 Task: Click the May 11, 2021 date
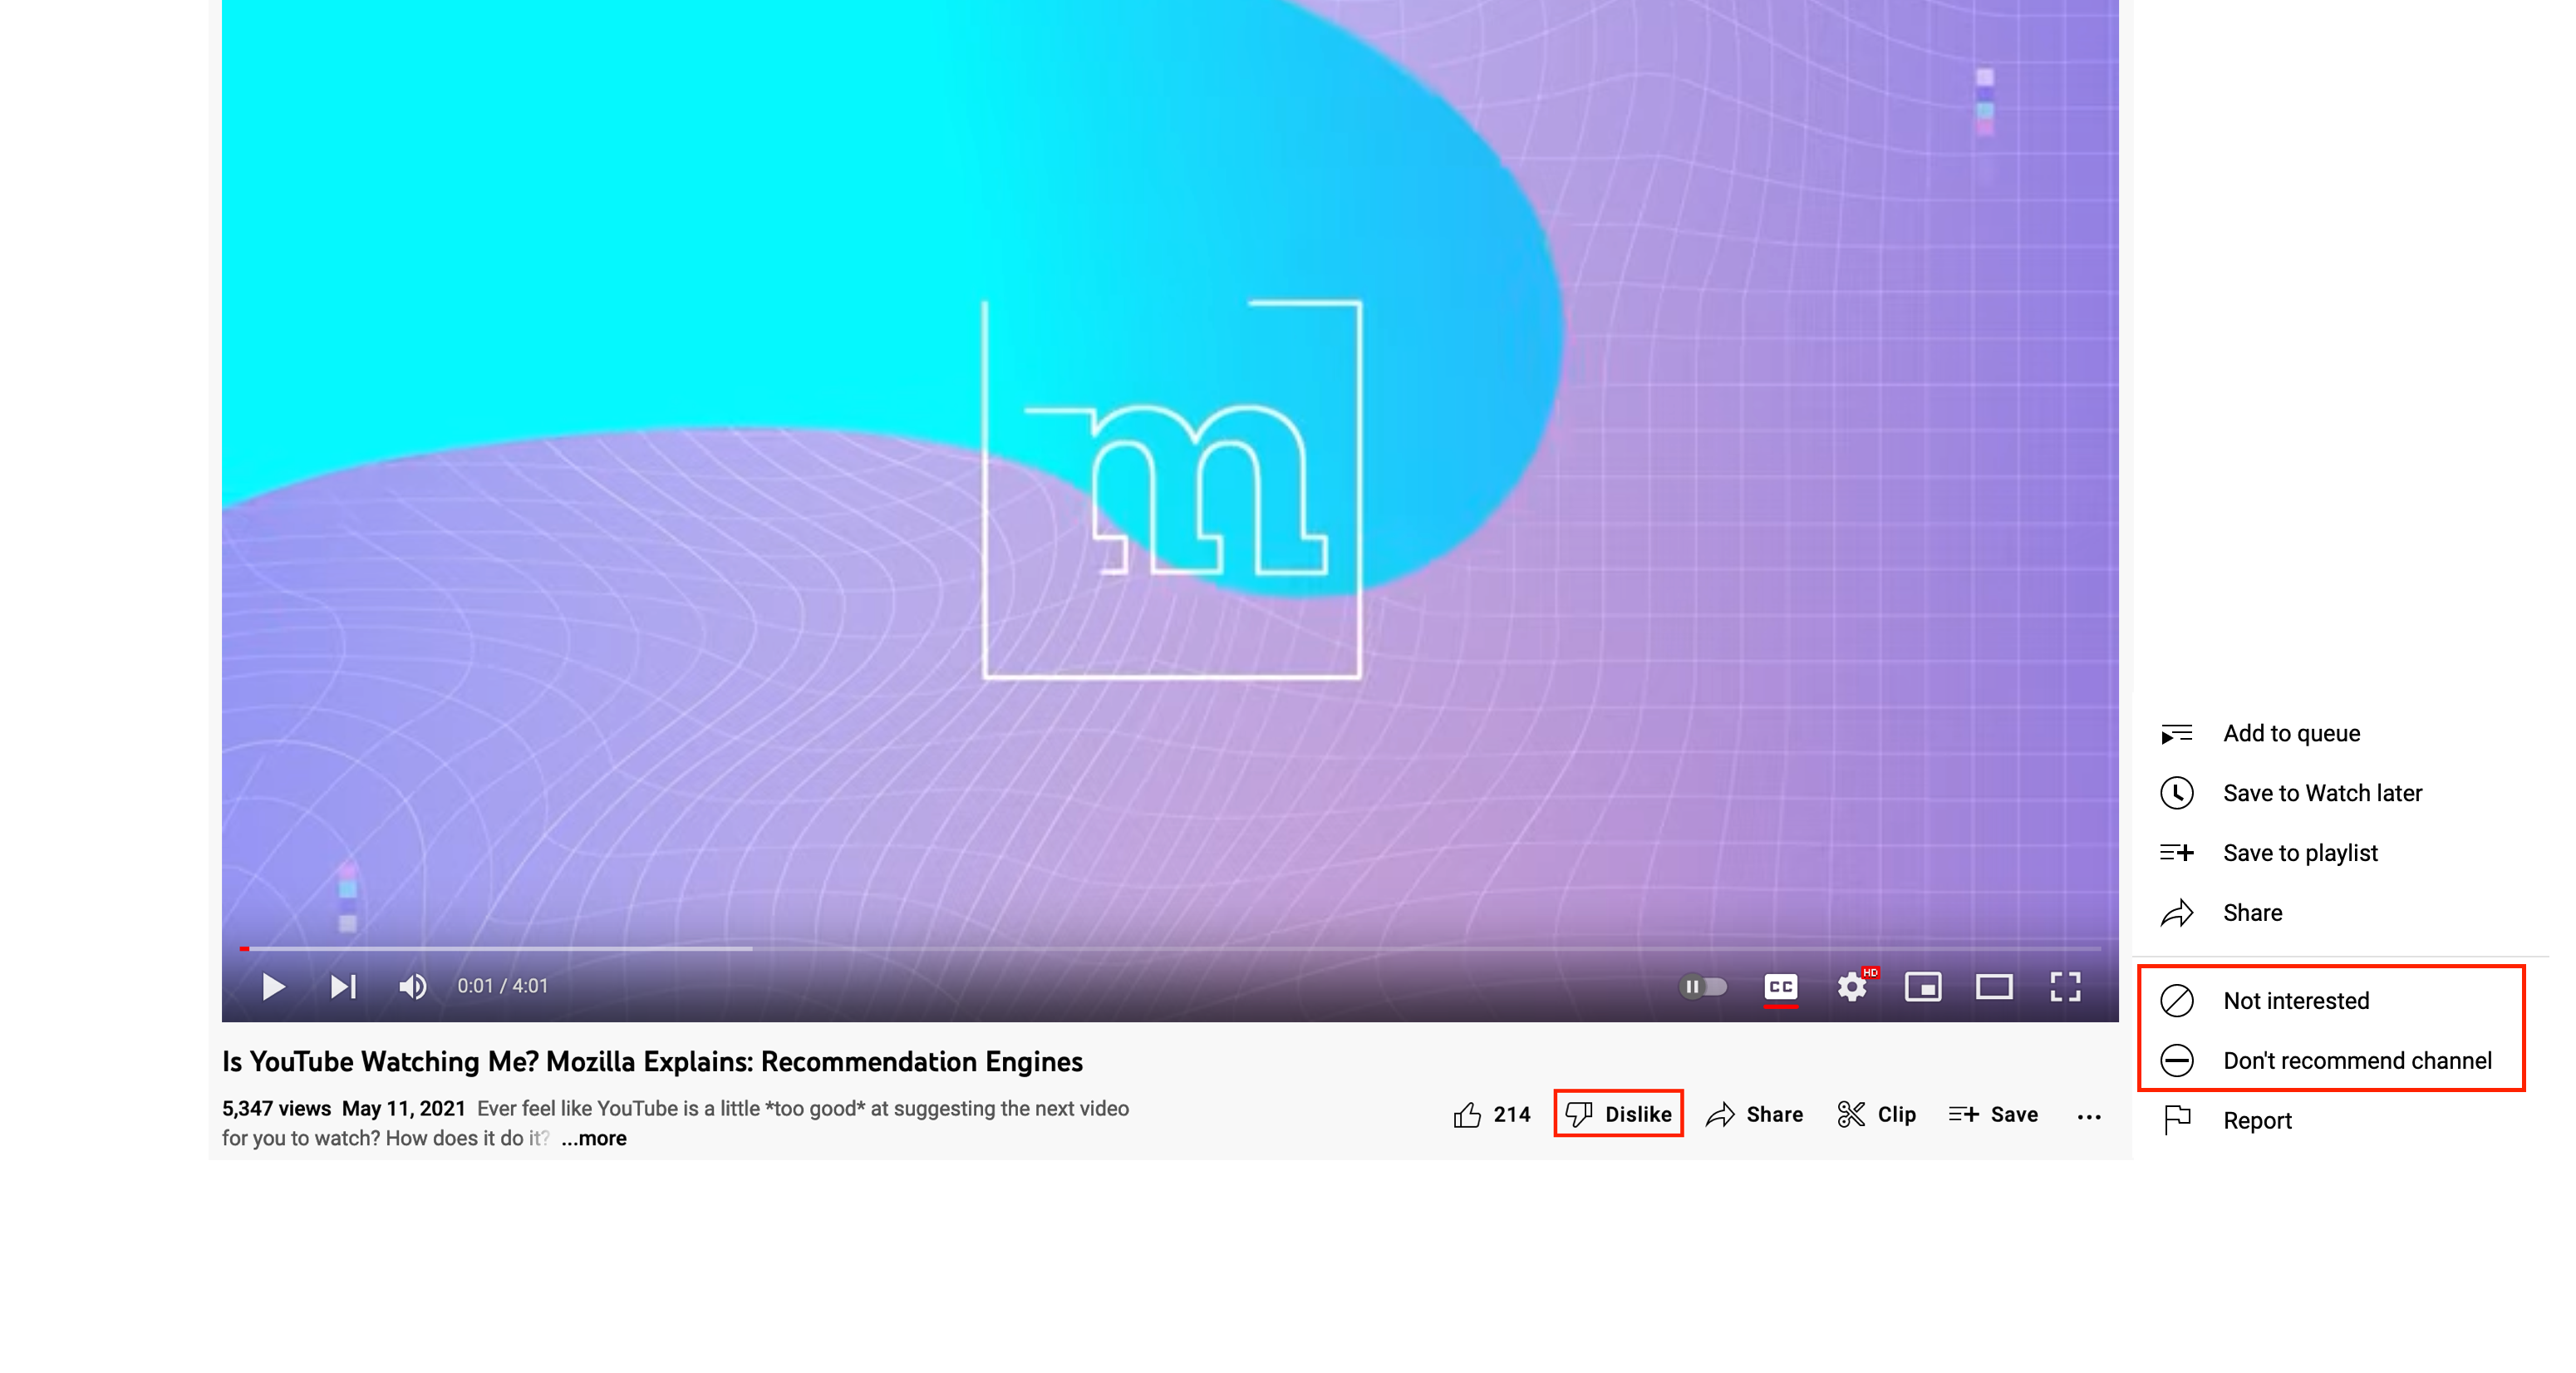[404, 1108]
